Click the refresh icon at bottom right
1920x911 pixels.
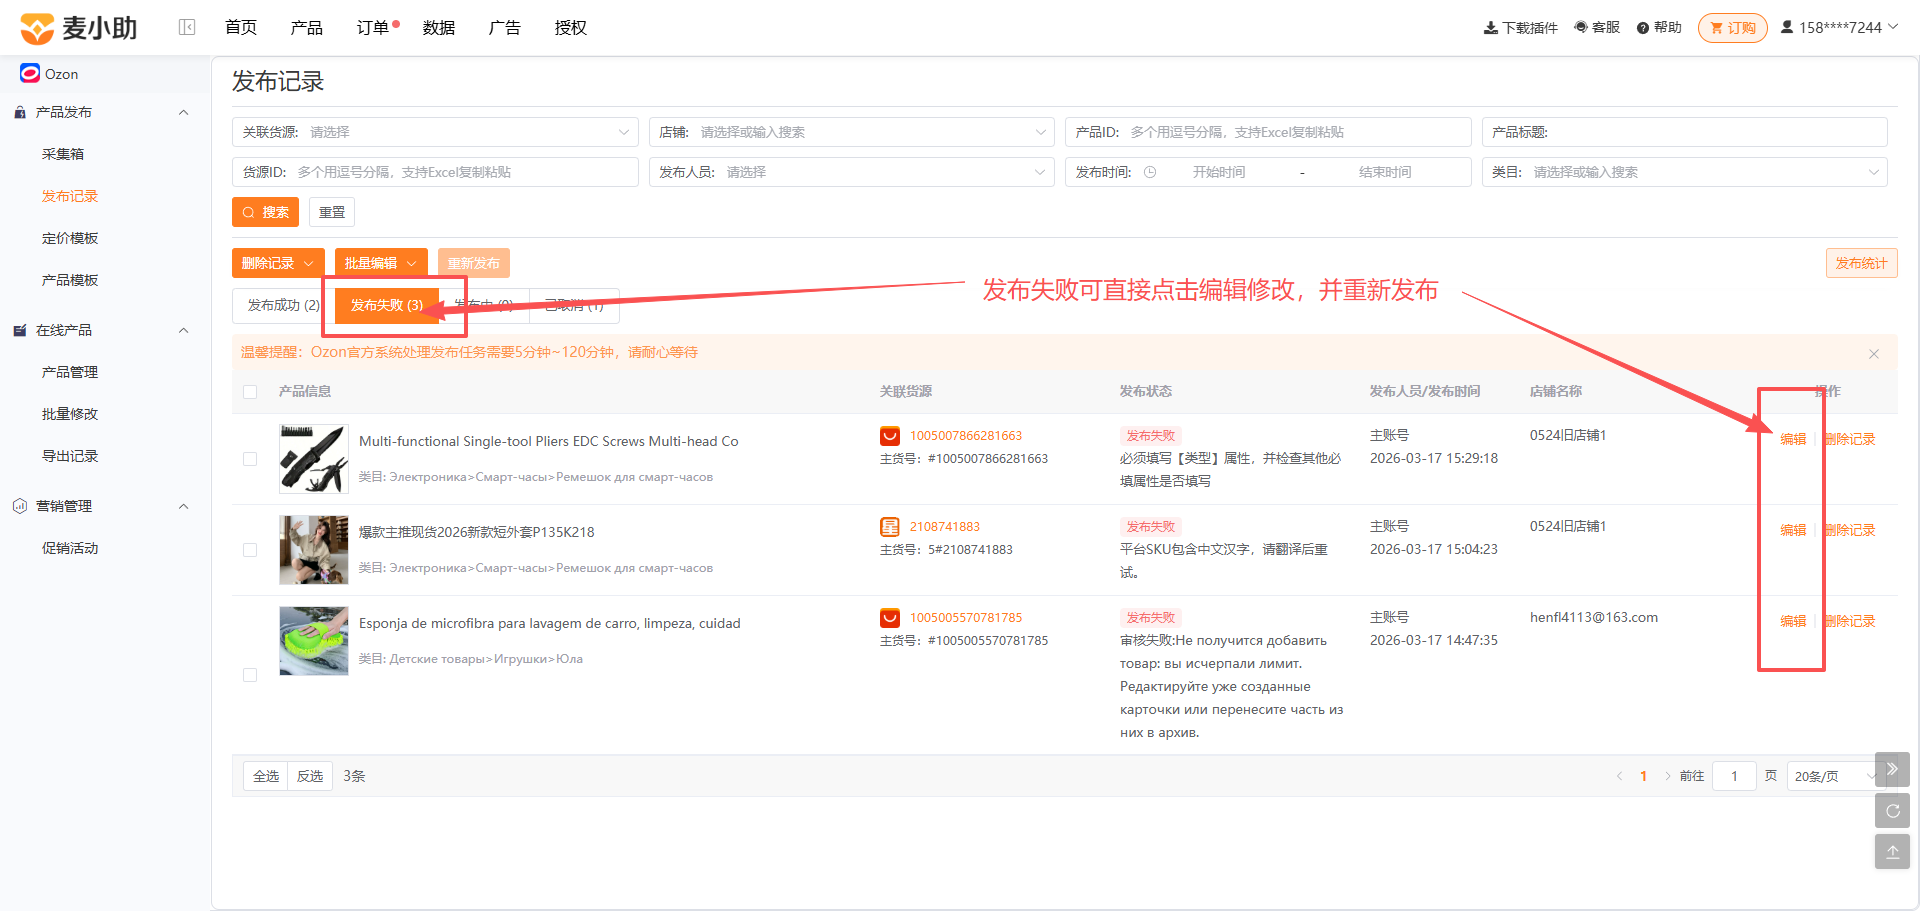[x=1892, y=811]
